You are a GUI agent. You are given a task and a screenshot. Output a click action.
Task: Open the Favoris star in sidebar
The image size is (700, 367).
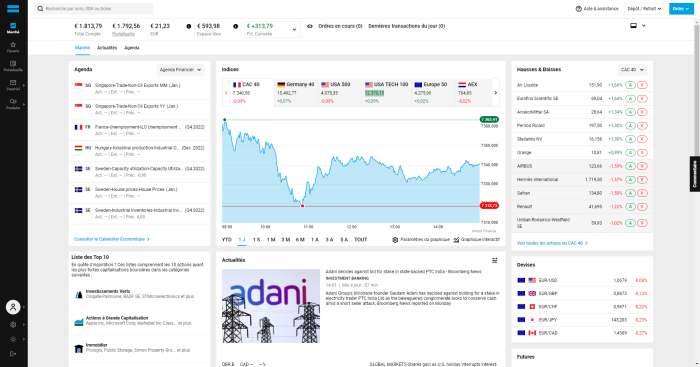[x=13, y=46]
